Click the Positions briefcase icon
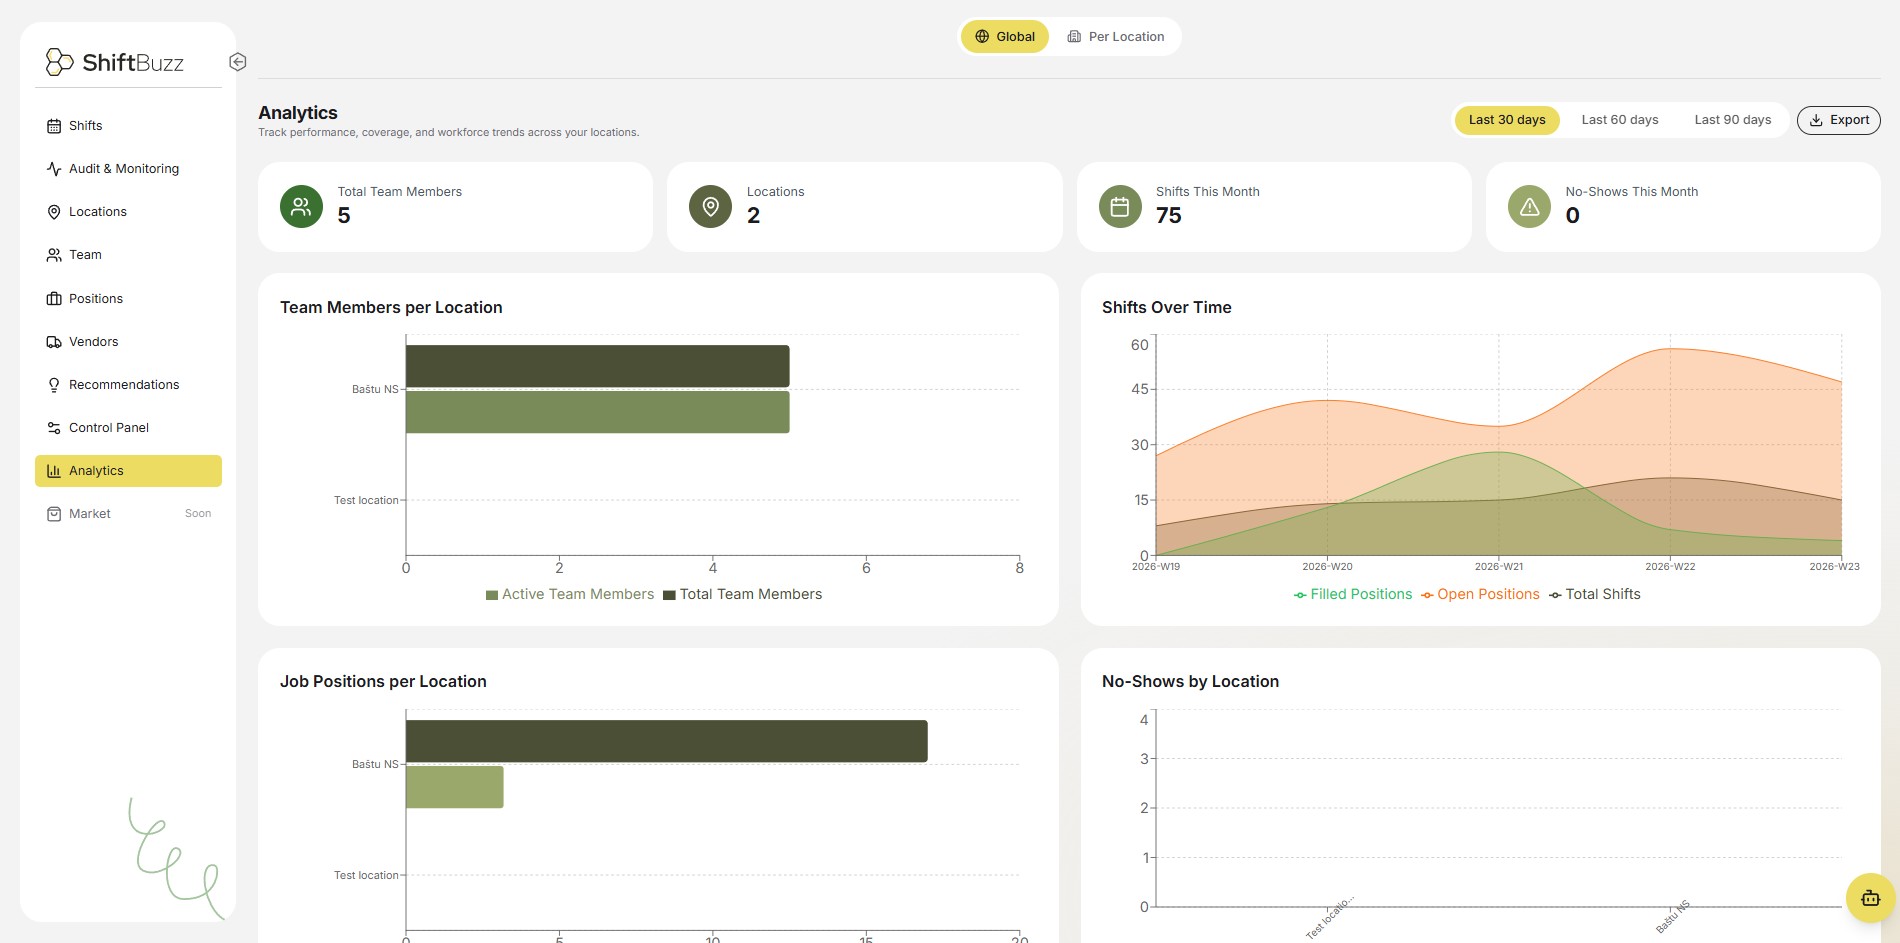 click(x=54, y=299)
